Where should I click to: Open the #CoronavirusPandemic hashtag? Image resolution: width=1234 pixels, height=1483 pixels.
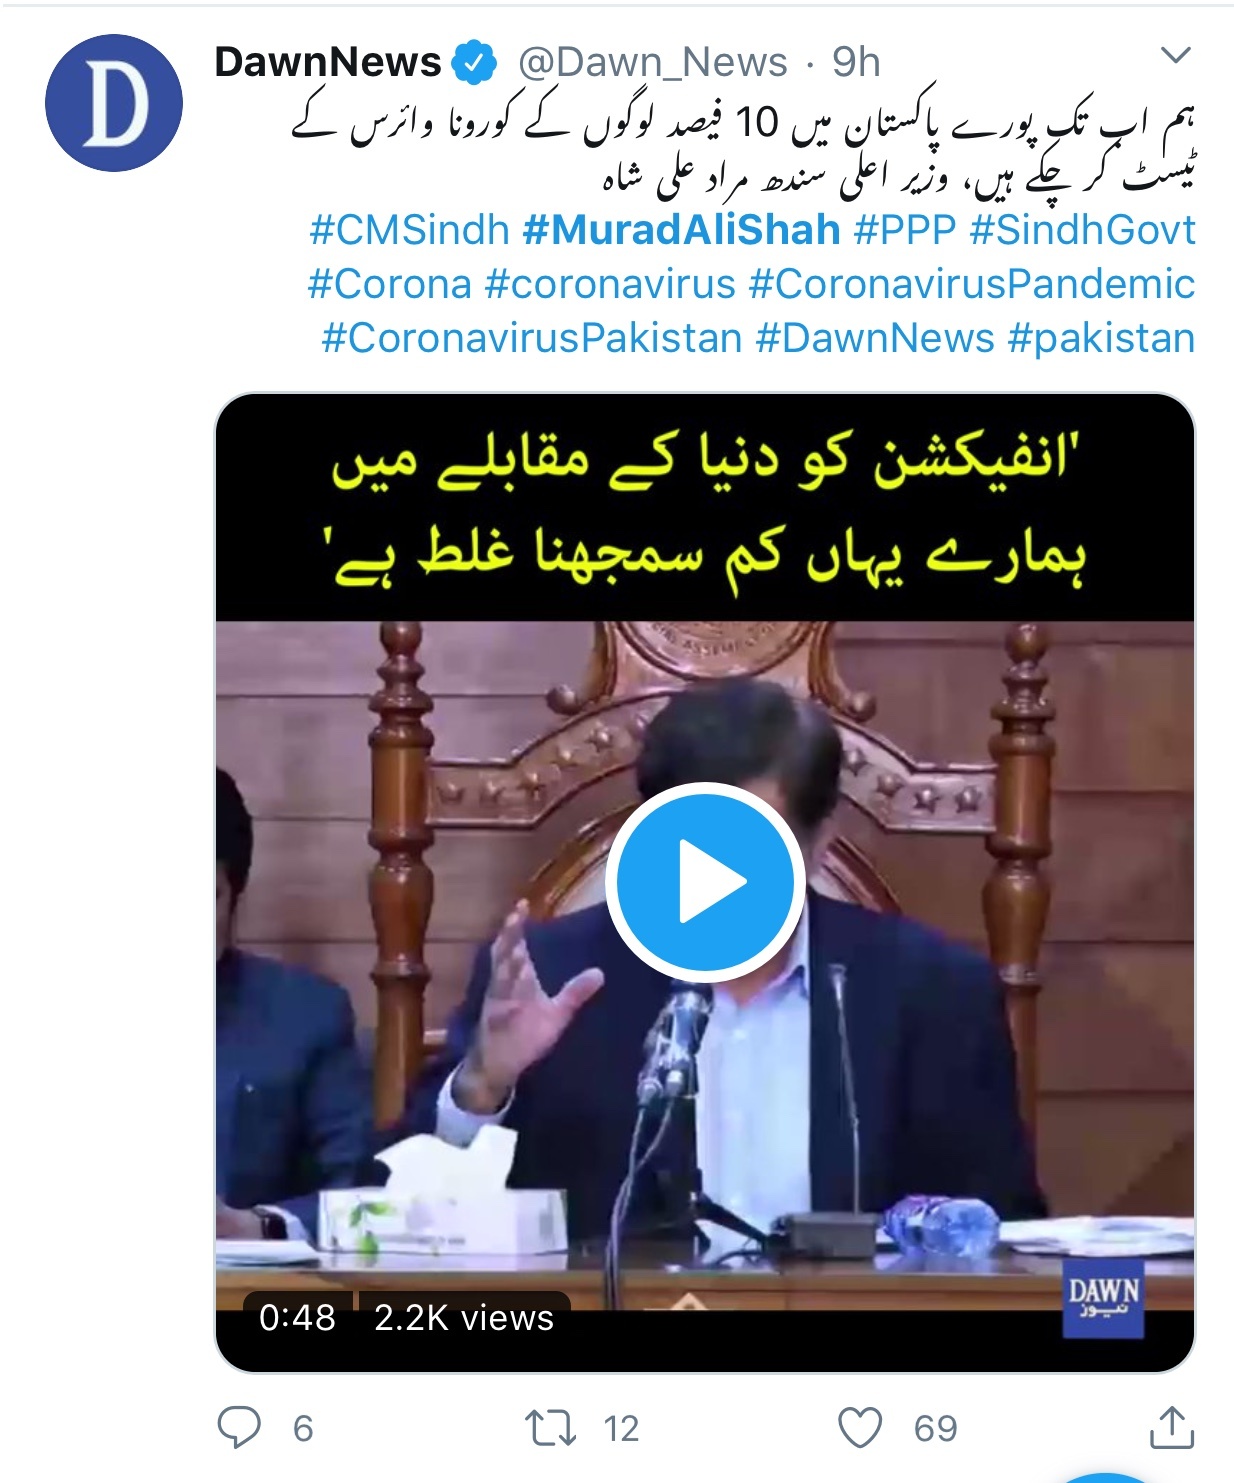(971, 284)
